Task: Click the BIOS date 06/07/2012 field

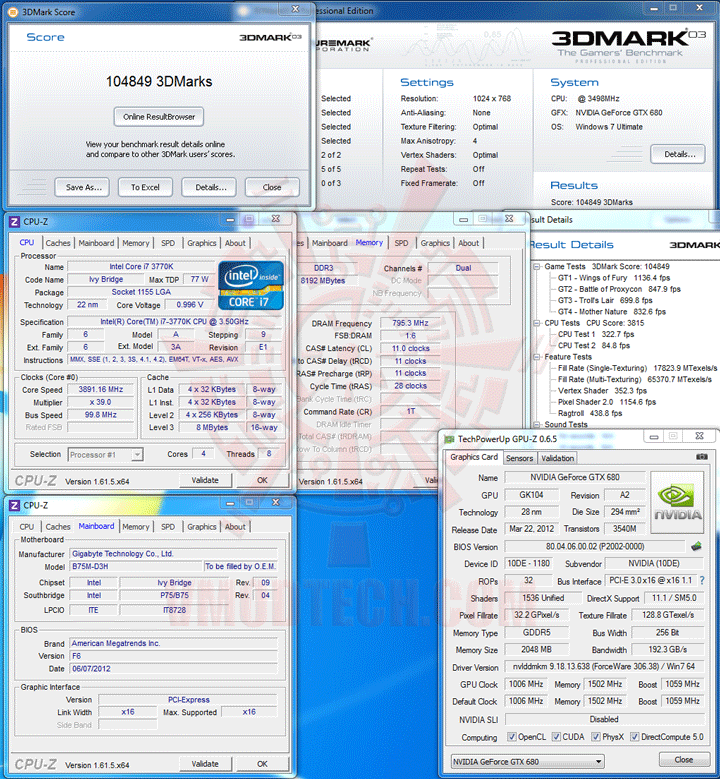Action: (173, 669)
